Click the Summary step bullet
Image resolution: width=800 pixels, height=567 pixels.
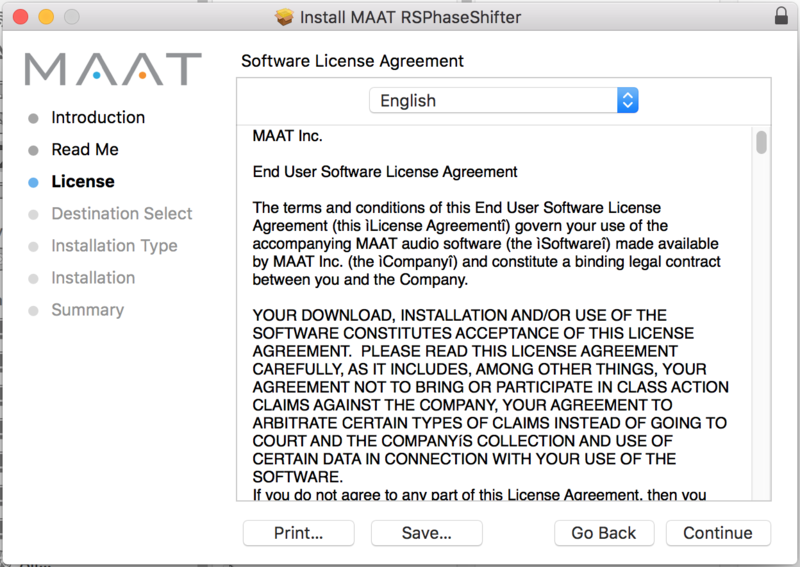click(33, 311)
